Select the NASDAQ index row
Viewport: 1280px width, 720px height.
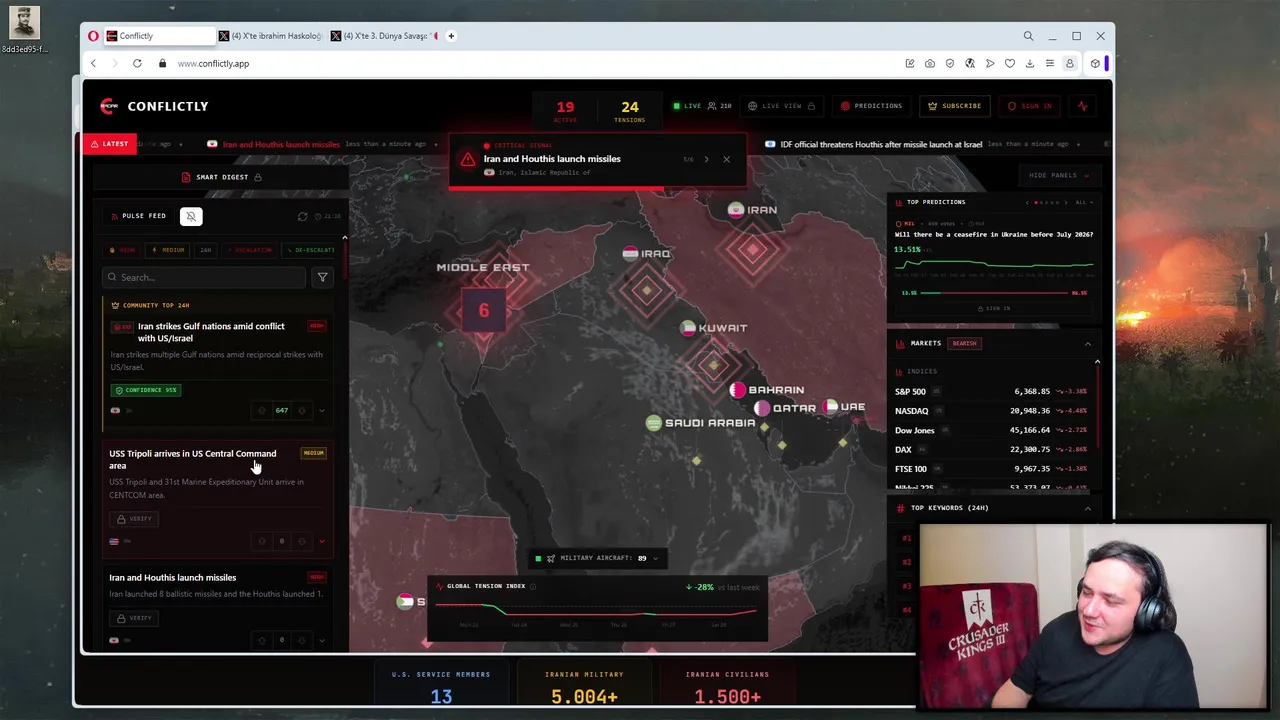pos(990,411)
